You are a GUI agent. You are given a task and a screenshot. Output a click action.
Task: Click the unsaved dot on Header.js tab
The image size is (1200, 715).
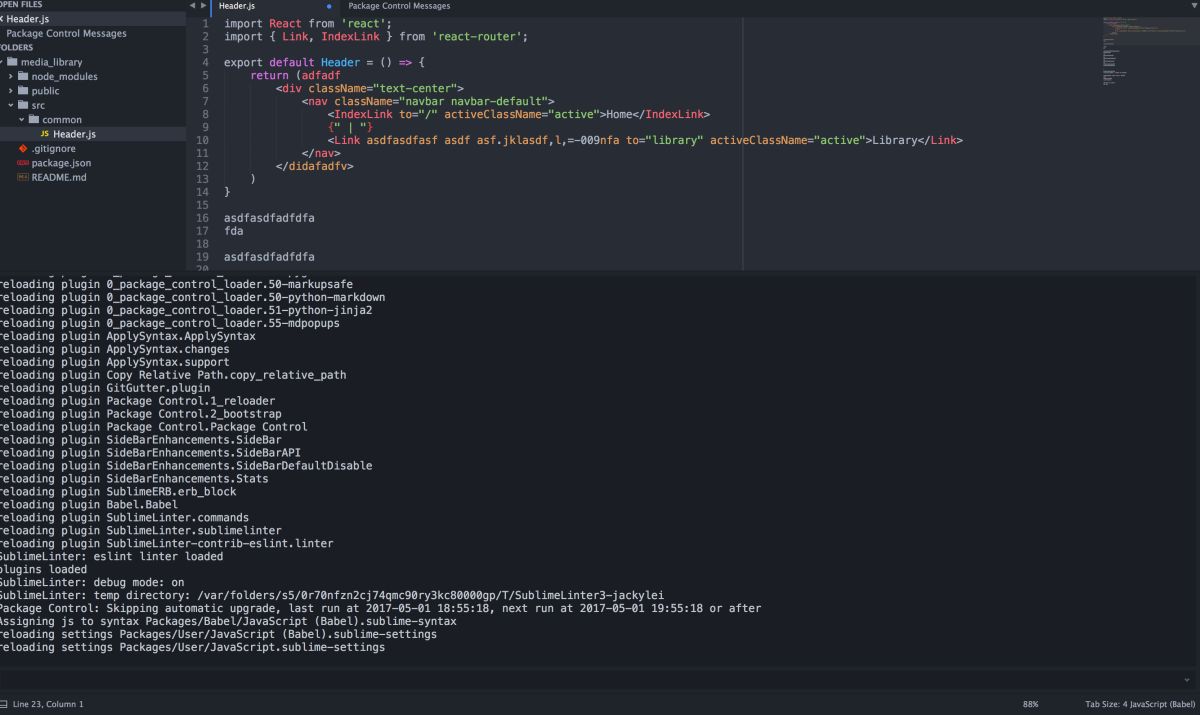(329, 6)
